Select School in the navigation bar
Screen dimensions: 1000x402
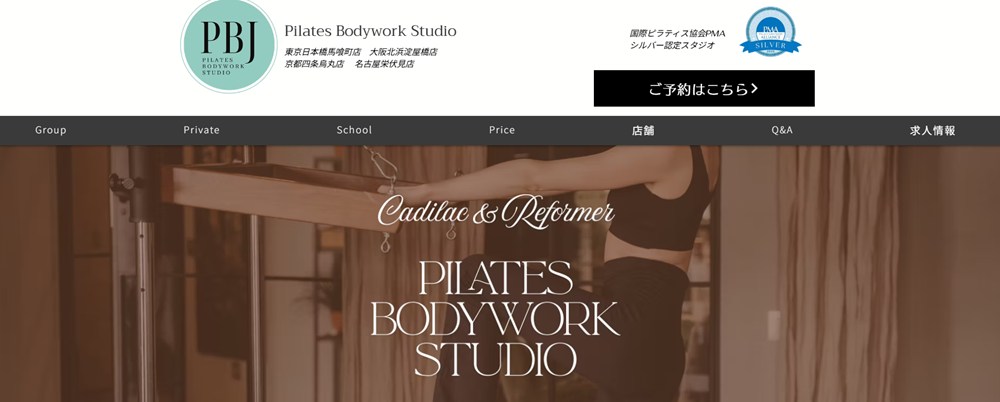click(x=354, y=130)
